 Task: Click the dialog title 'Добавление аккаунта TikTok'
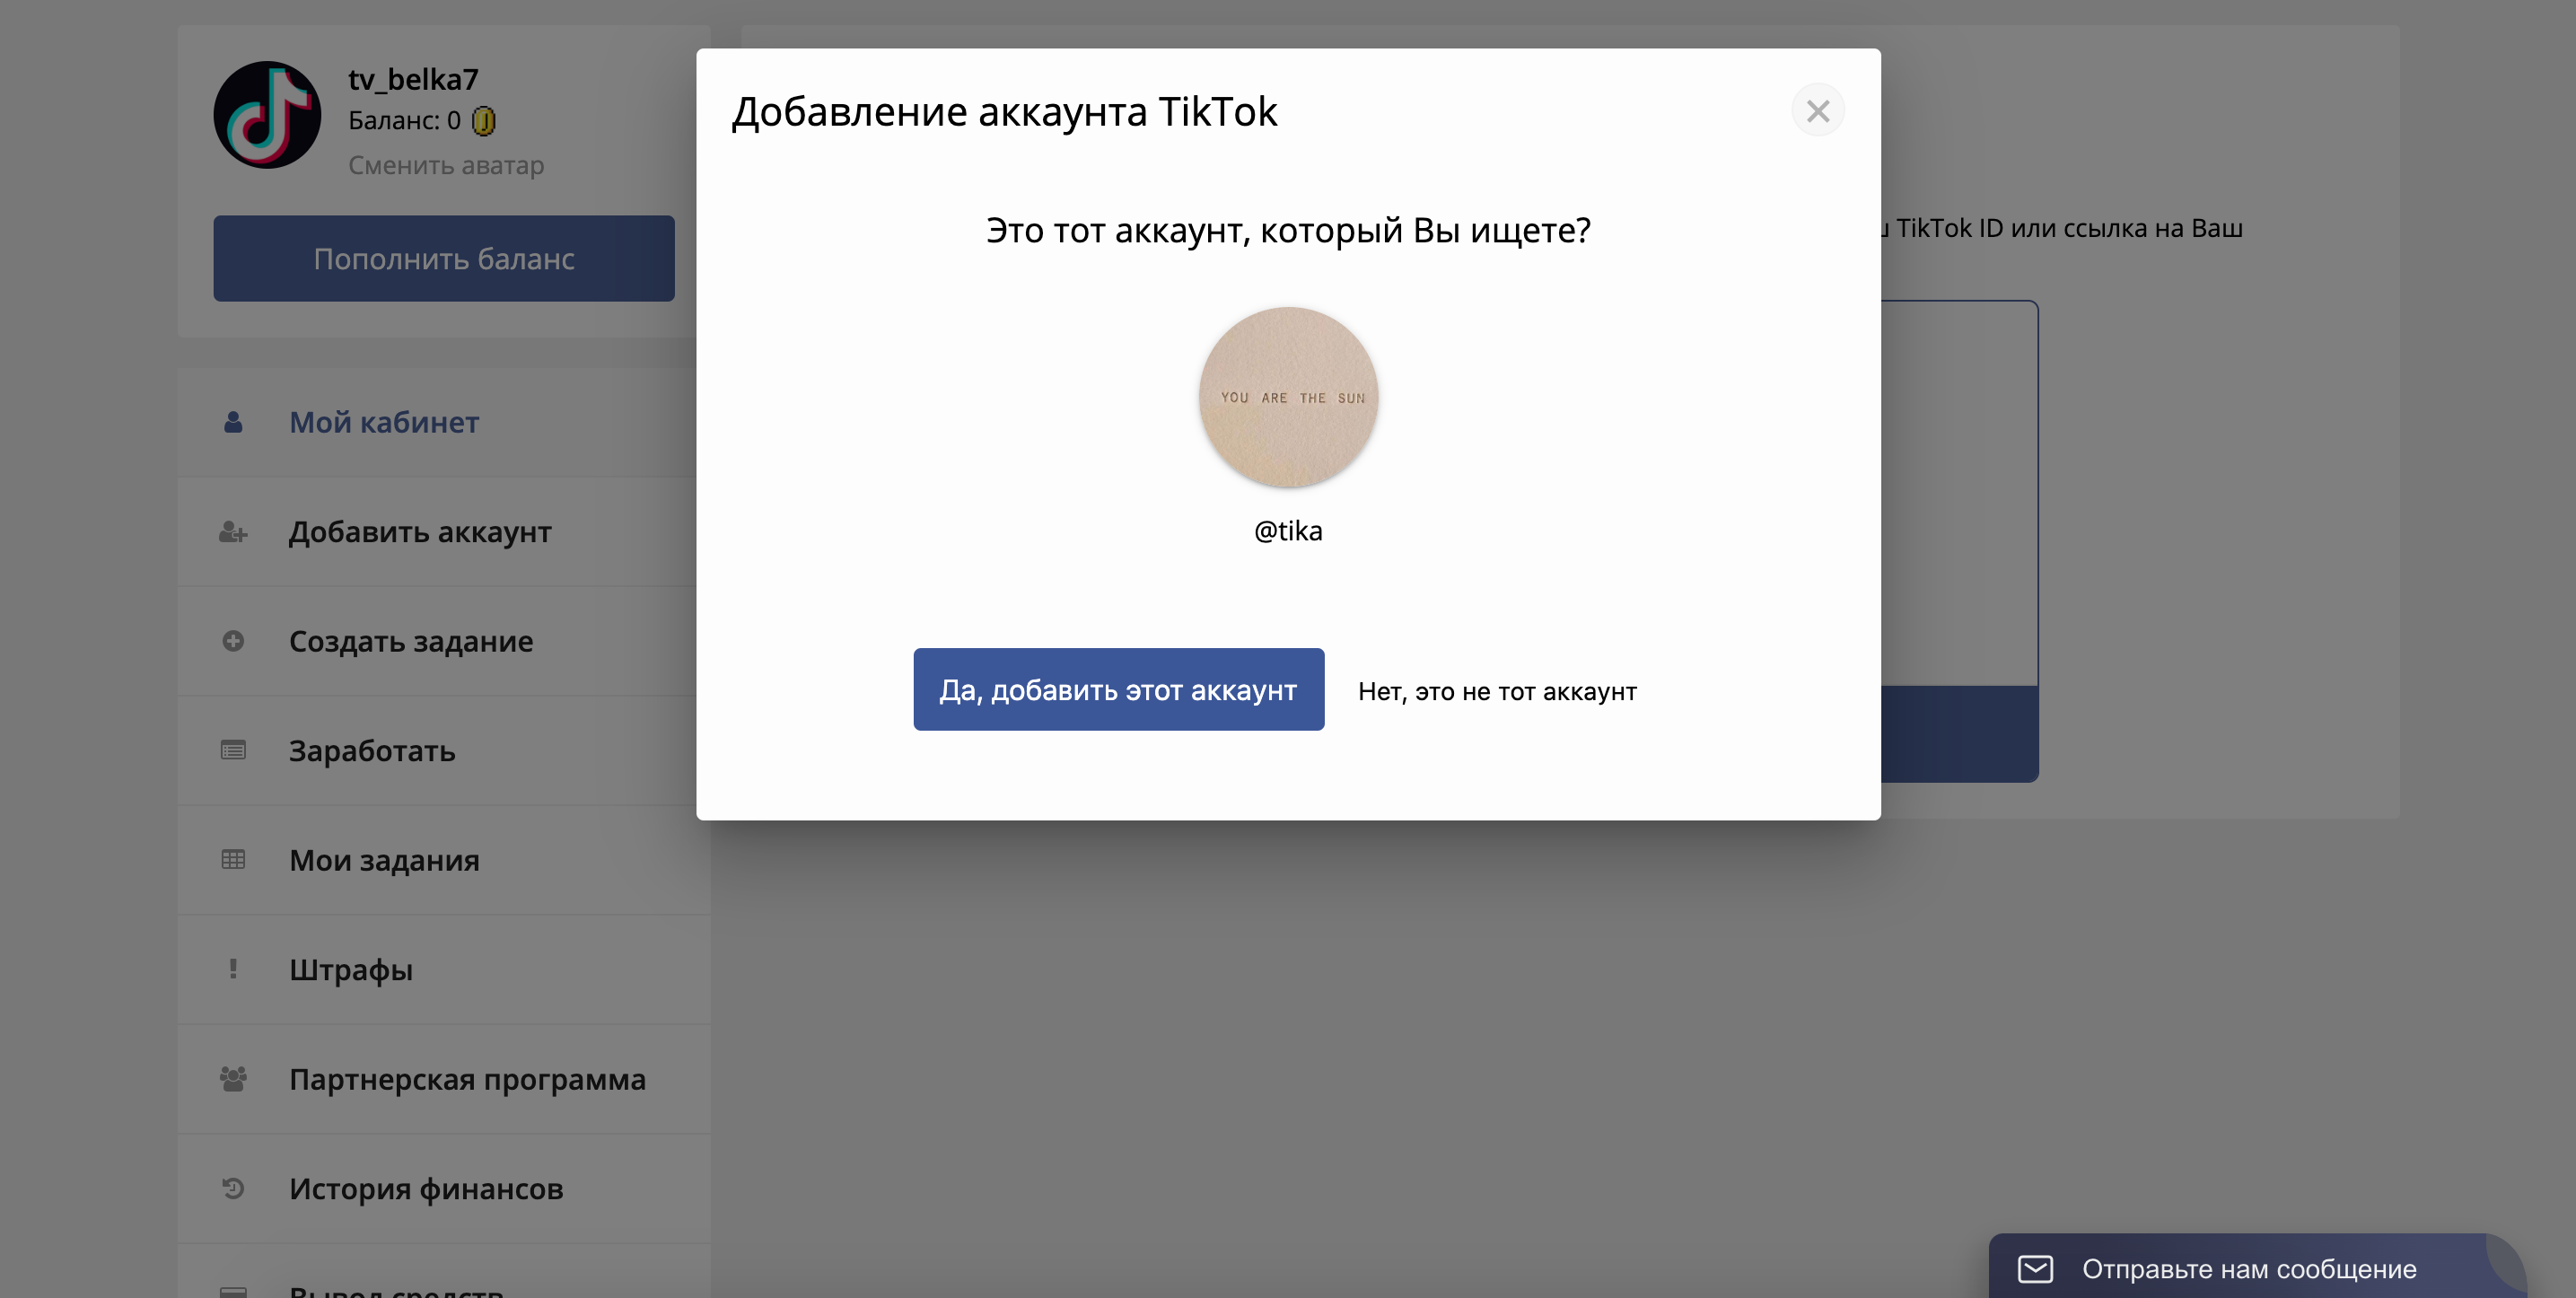[x=1004, y=111]
